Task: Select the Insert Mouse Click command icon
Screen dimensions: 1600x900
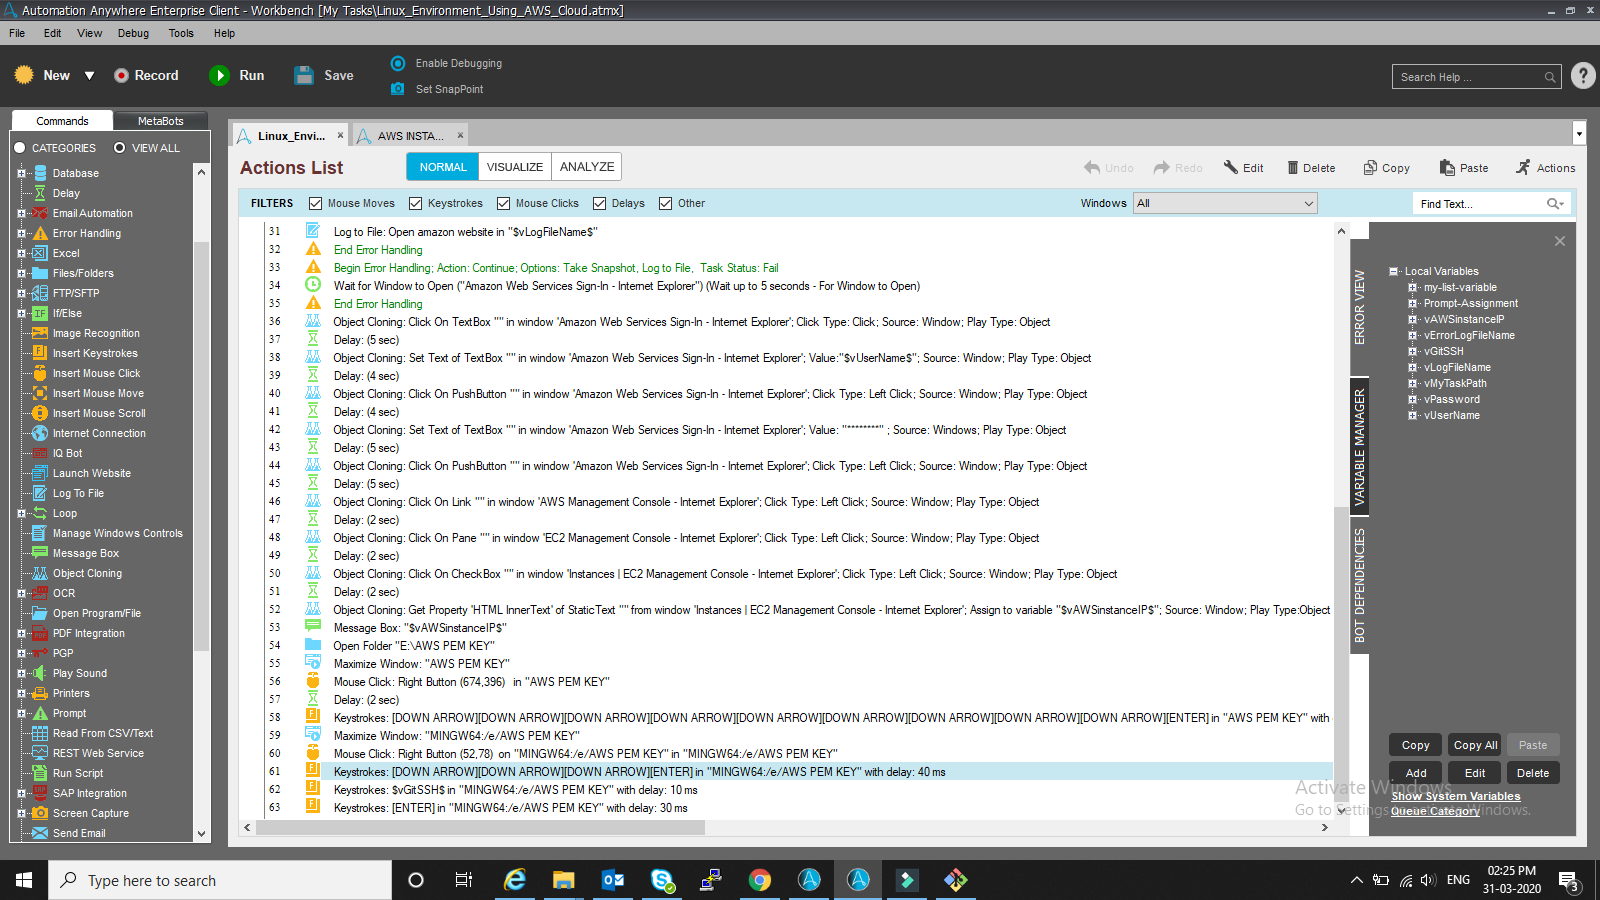Action: [x=40, y=373]
